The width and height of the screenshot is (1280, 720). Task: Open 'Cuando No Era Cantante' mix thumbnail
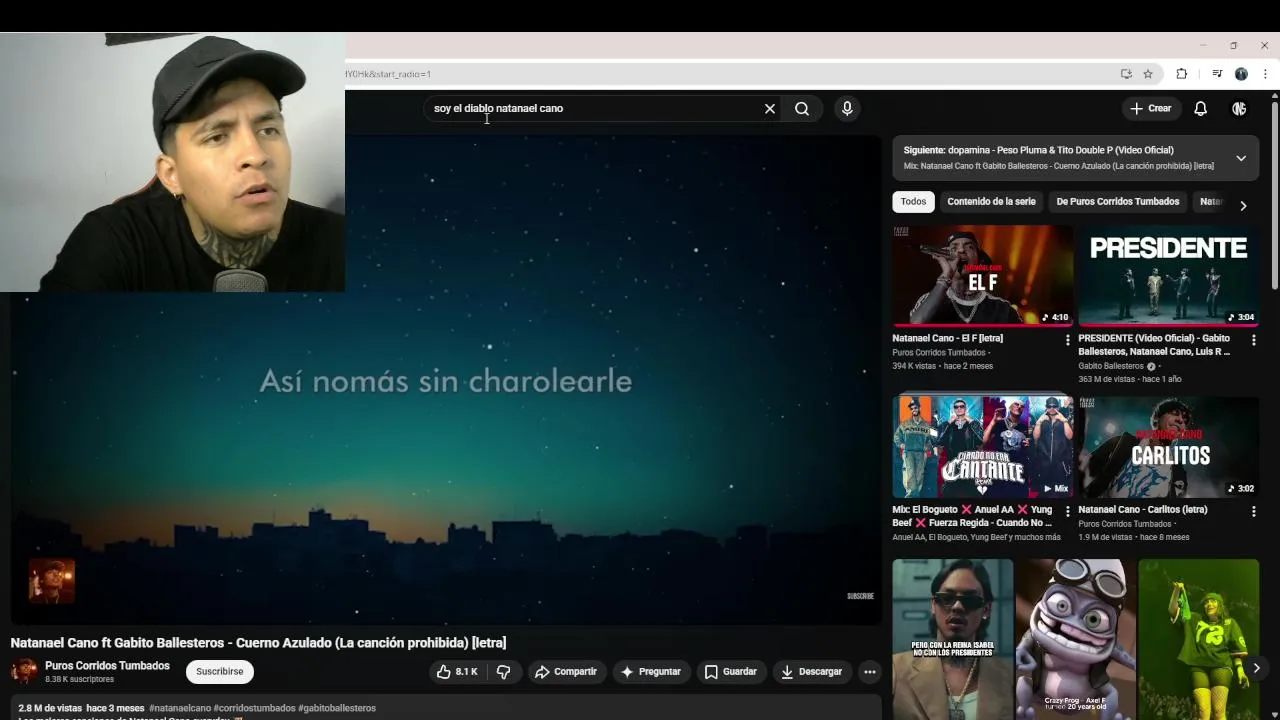tap(982, 447)
